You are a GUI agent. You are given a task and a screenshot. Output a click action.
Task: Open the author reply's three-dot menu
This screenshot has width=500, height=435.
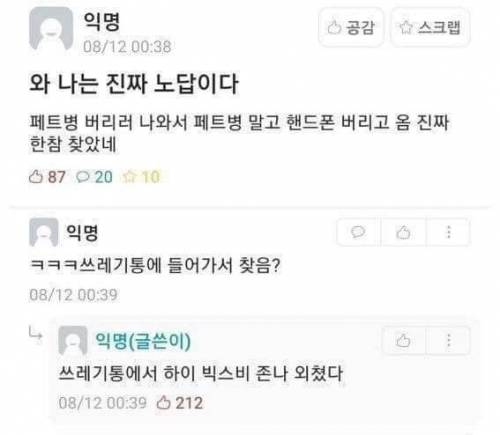[x=449, y=341]
